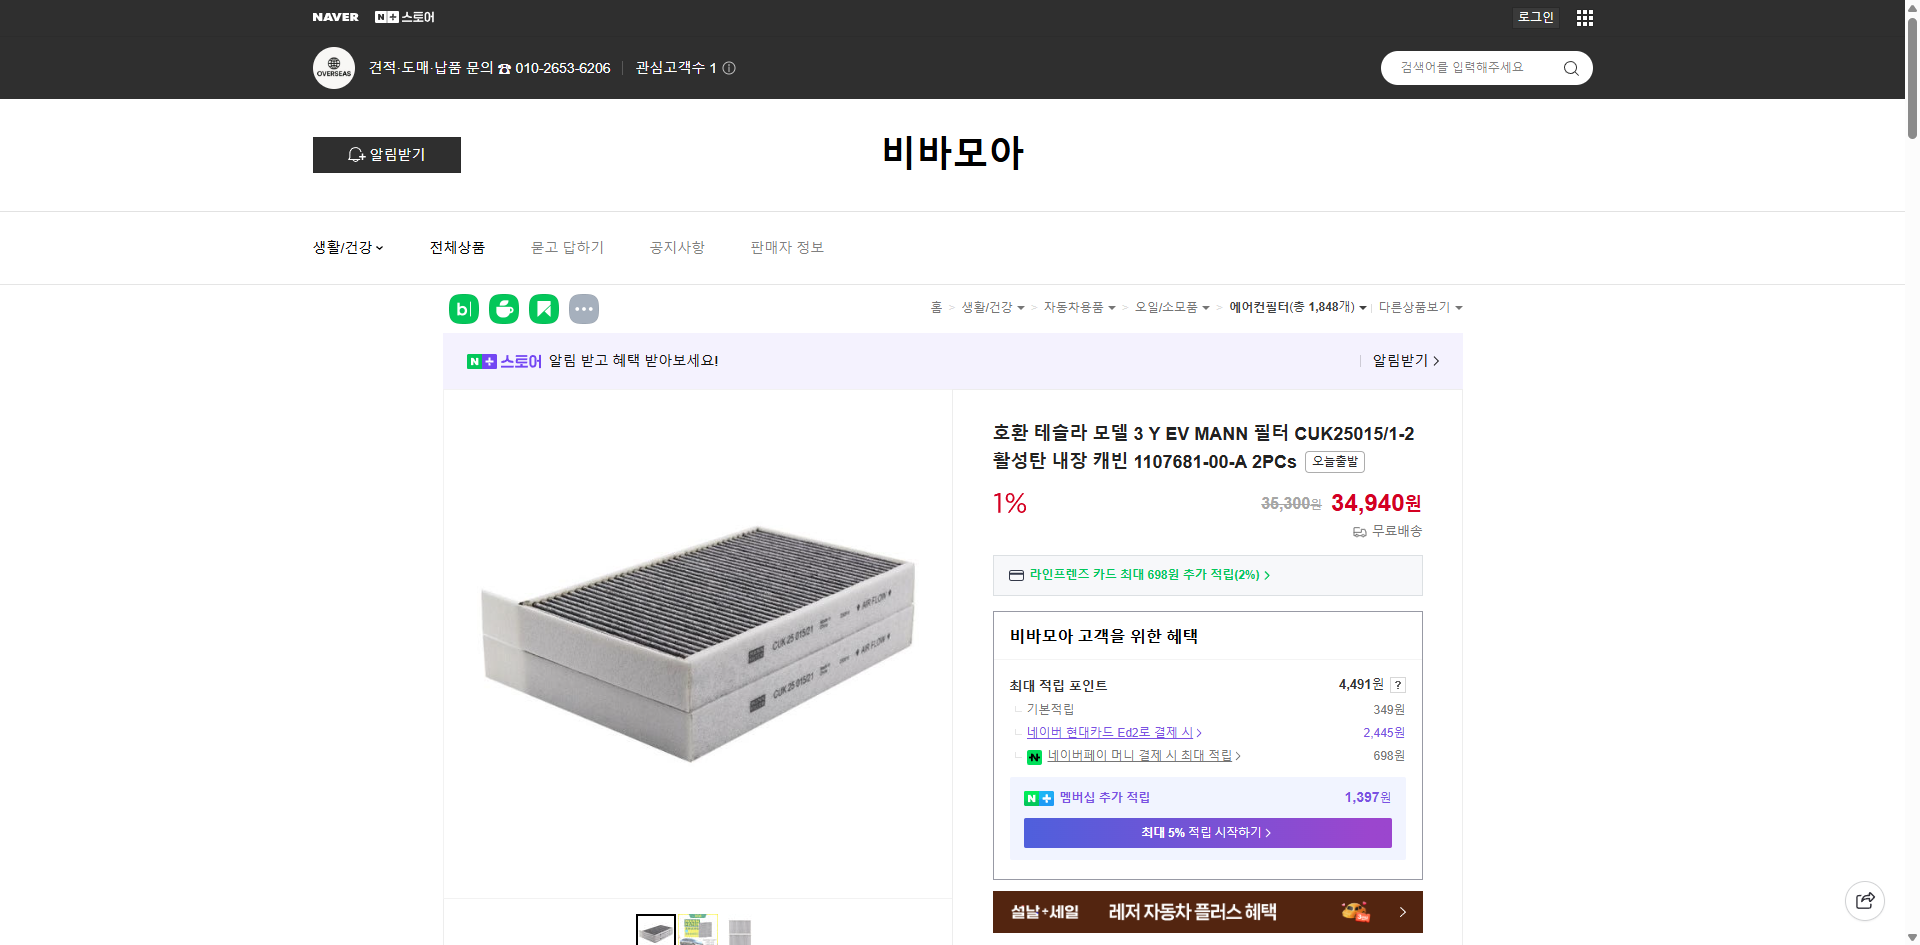Click the info icon next to 관심고객수
The image size is (1920, 945).
(x=729, y=68)
